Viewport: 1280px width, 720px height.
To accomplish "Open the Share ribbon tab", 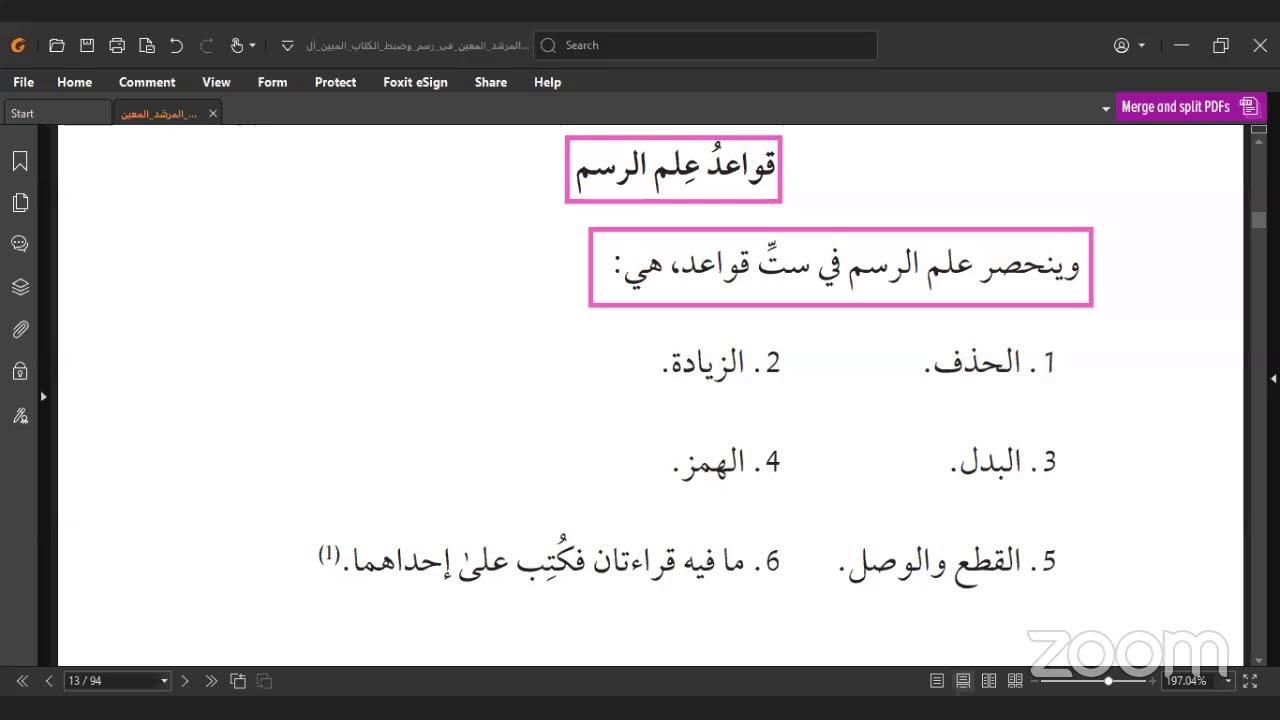I will [x=490, y=82].
